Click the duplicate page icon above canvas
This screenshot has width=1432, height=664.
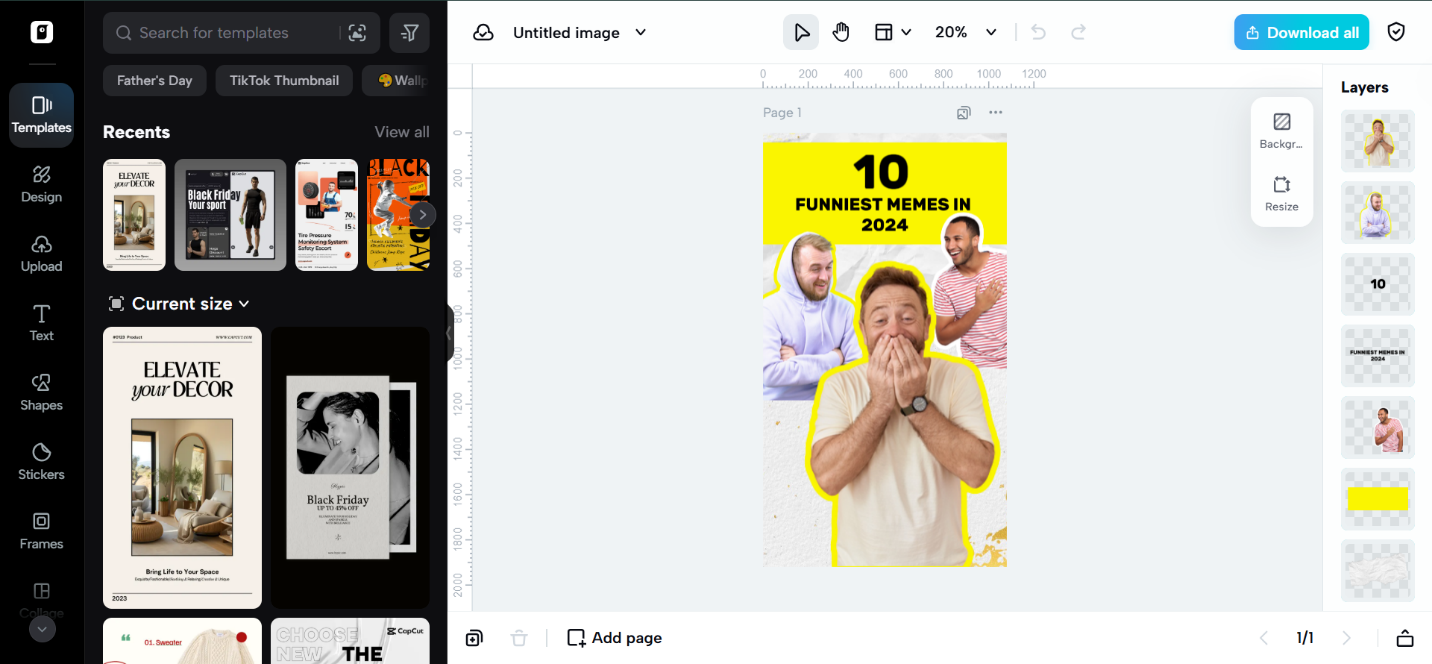click(963, 113)
